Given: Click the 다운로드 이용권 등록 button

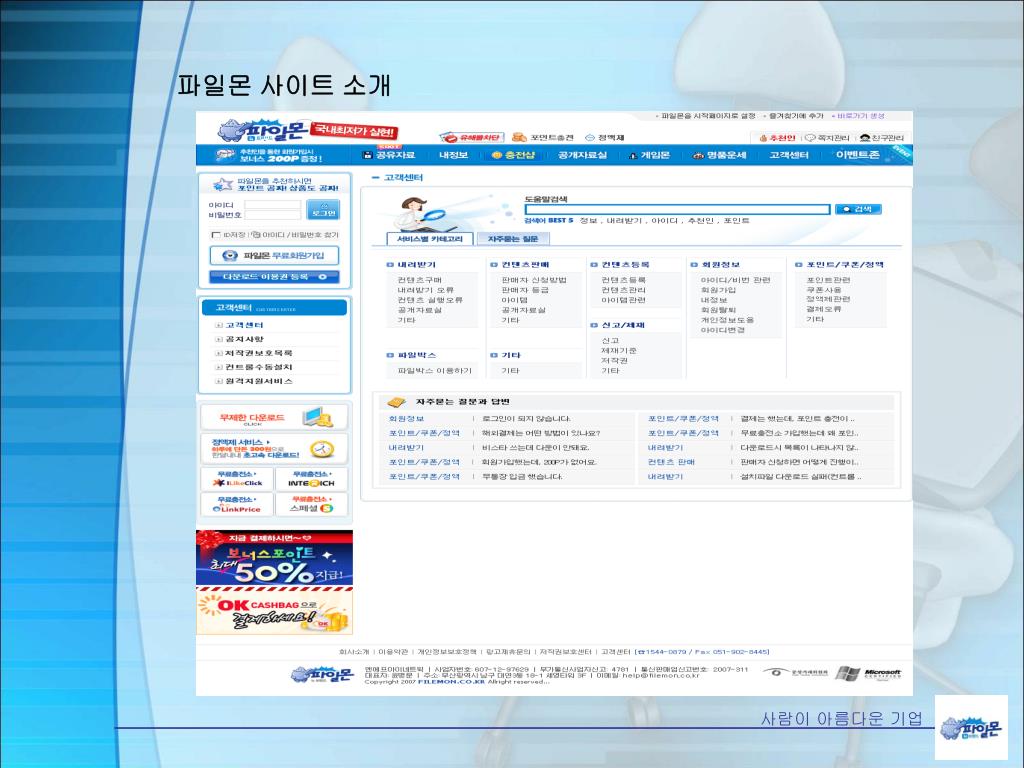Looking at the screenshot, I should (274, 277).
